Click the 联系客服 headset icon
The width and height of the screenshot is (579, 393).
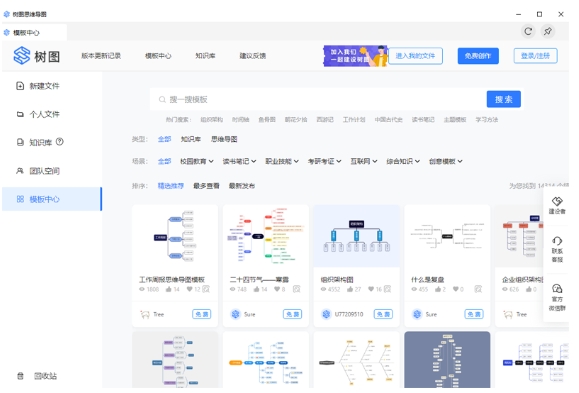[557, 242]
